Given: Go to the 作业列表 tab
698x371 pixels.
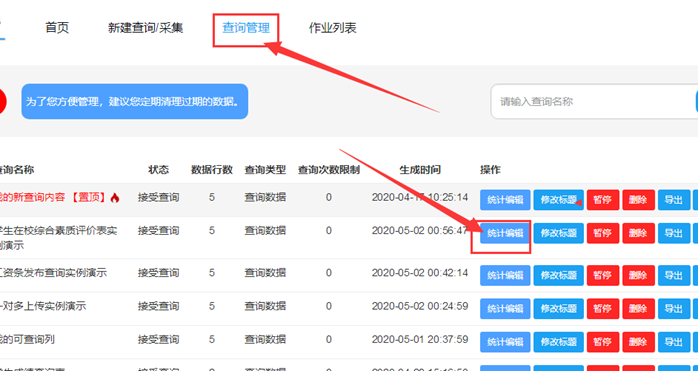Looking at the screenshot, I should point(333,28).
